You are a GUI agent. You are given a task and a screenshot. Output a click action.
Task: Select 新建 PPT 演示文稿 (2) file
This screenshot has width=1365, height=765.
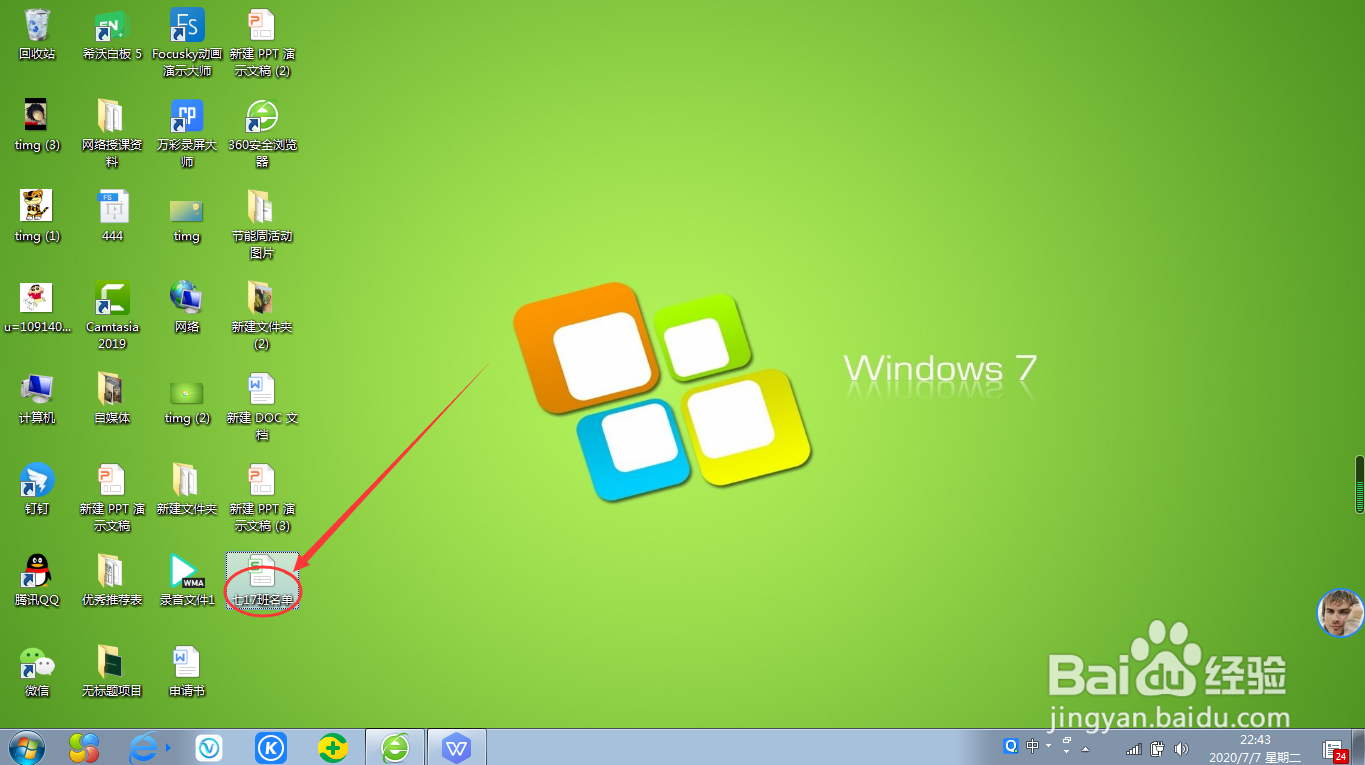262,43
